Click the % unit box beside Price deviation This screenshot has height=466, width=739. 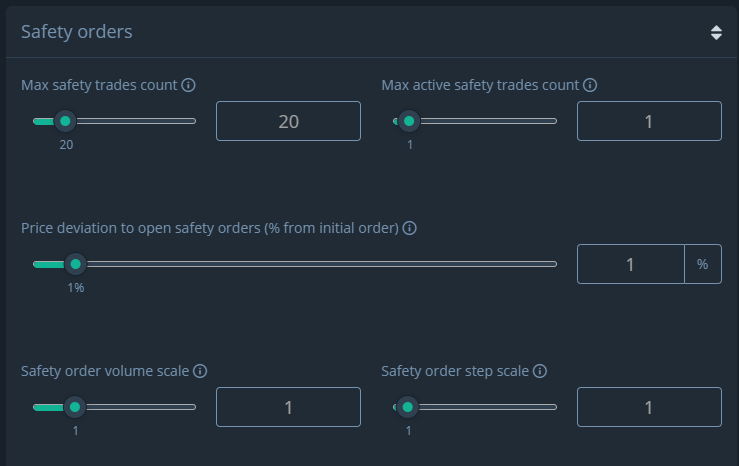pyautogui.click(x=703, y=264)
